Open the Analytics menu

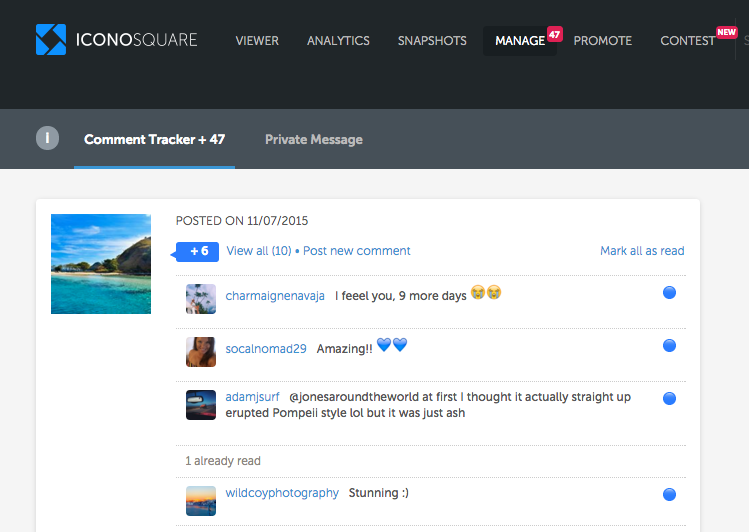(338, 41)
